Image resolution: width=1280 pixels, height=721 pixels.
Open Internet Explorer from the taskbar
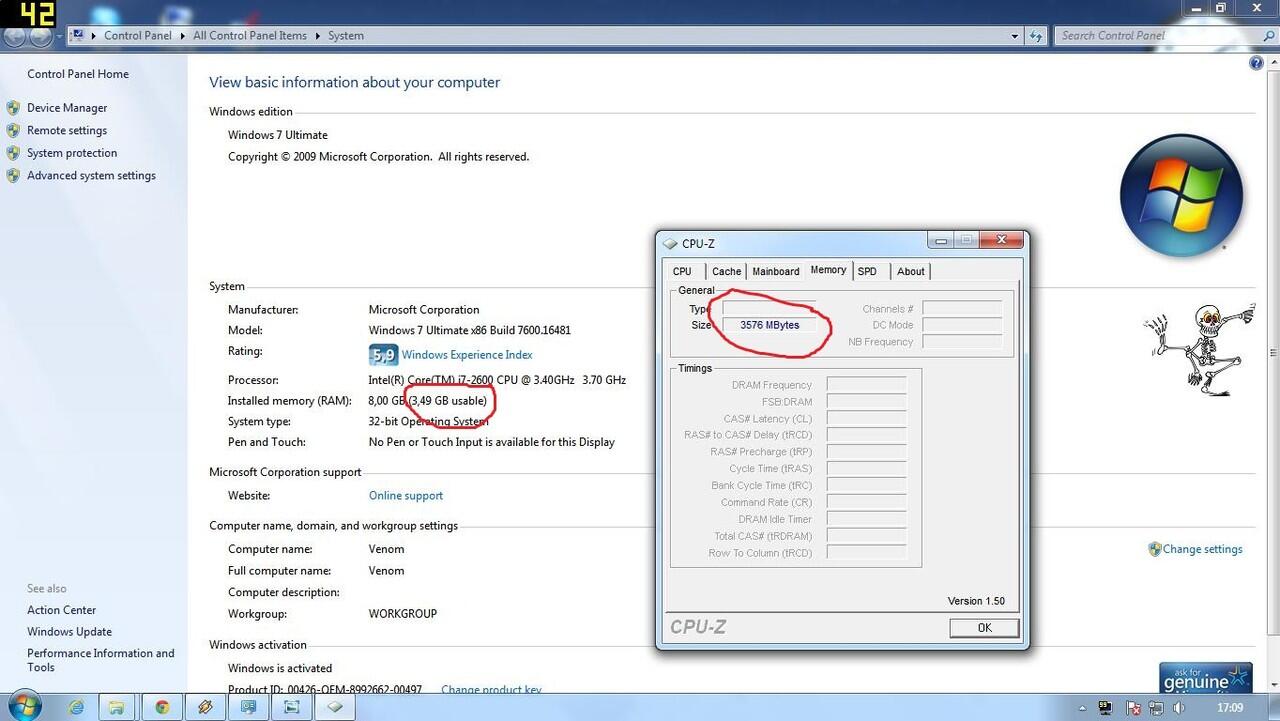coord(76,707)
